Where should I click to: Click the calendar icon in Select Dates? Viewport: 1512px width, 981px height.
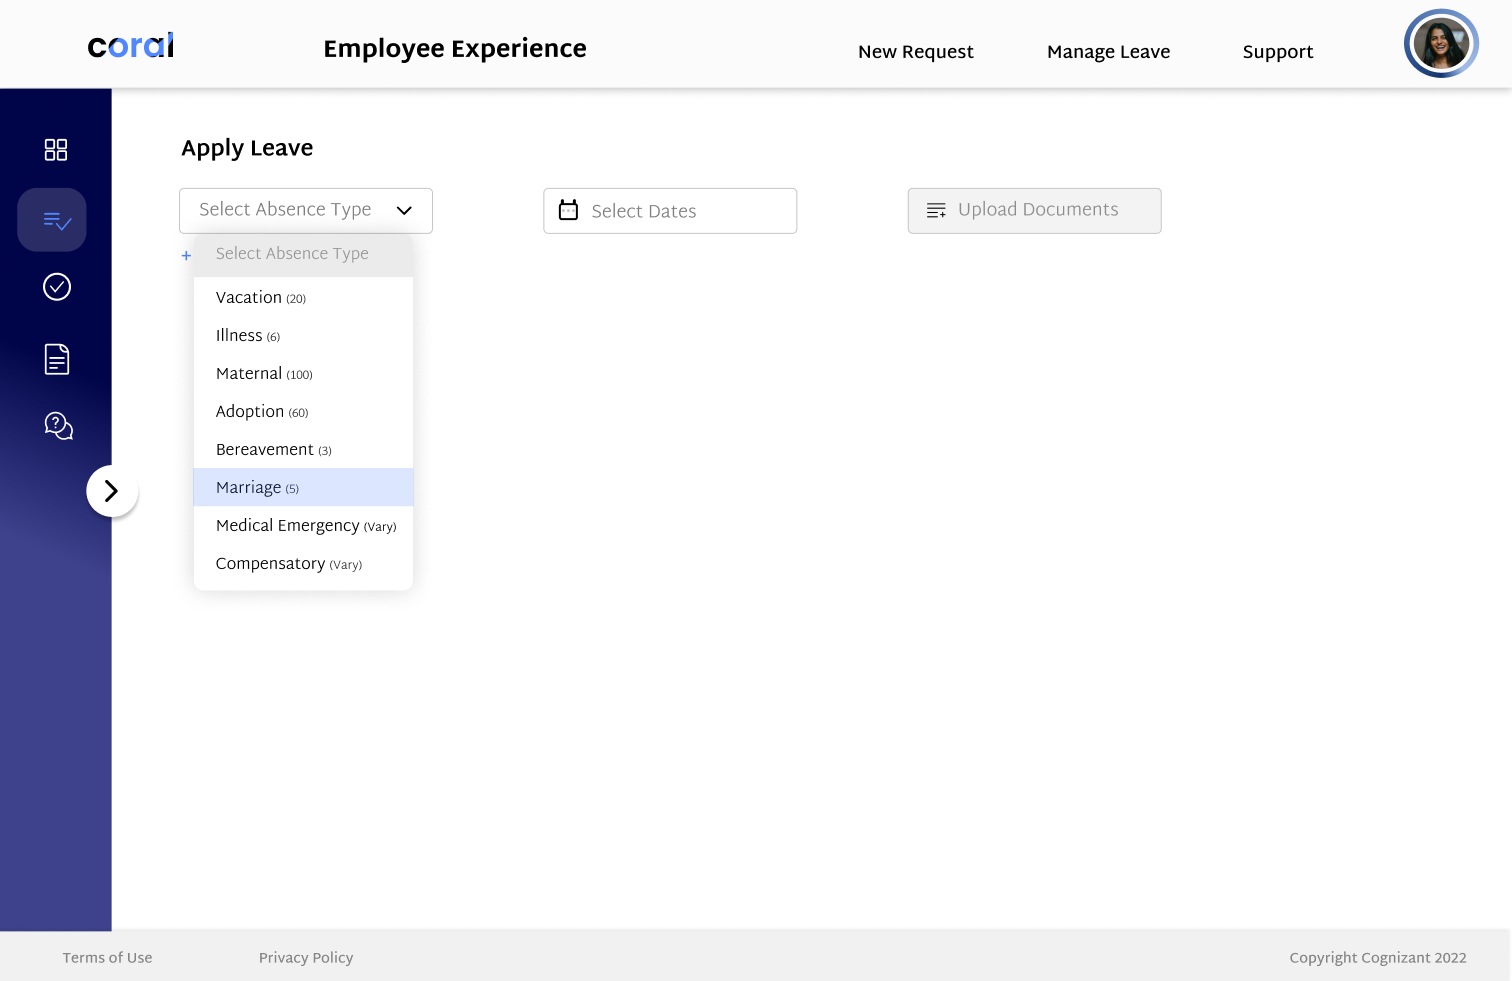click(x=568, y=210)
